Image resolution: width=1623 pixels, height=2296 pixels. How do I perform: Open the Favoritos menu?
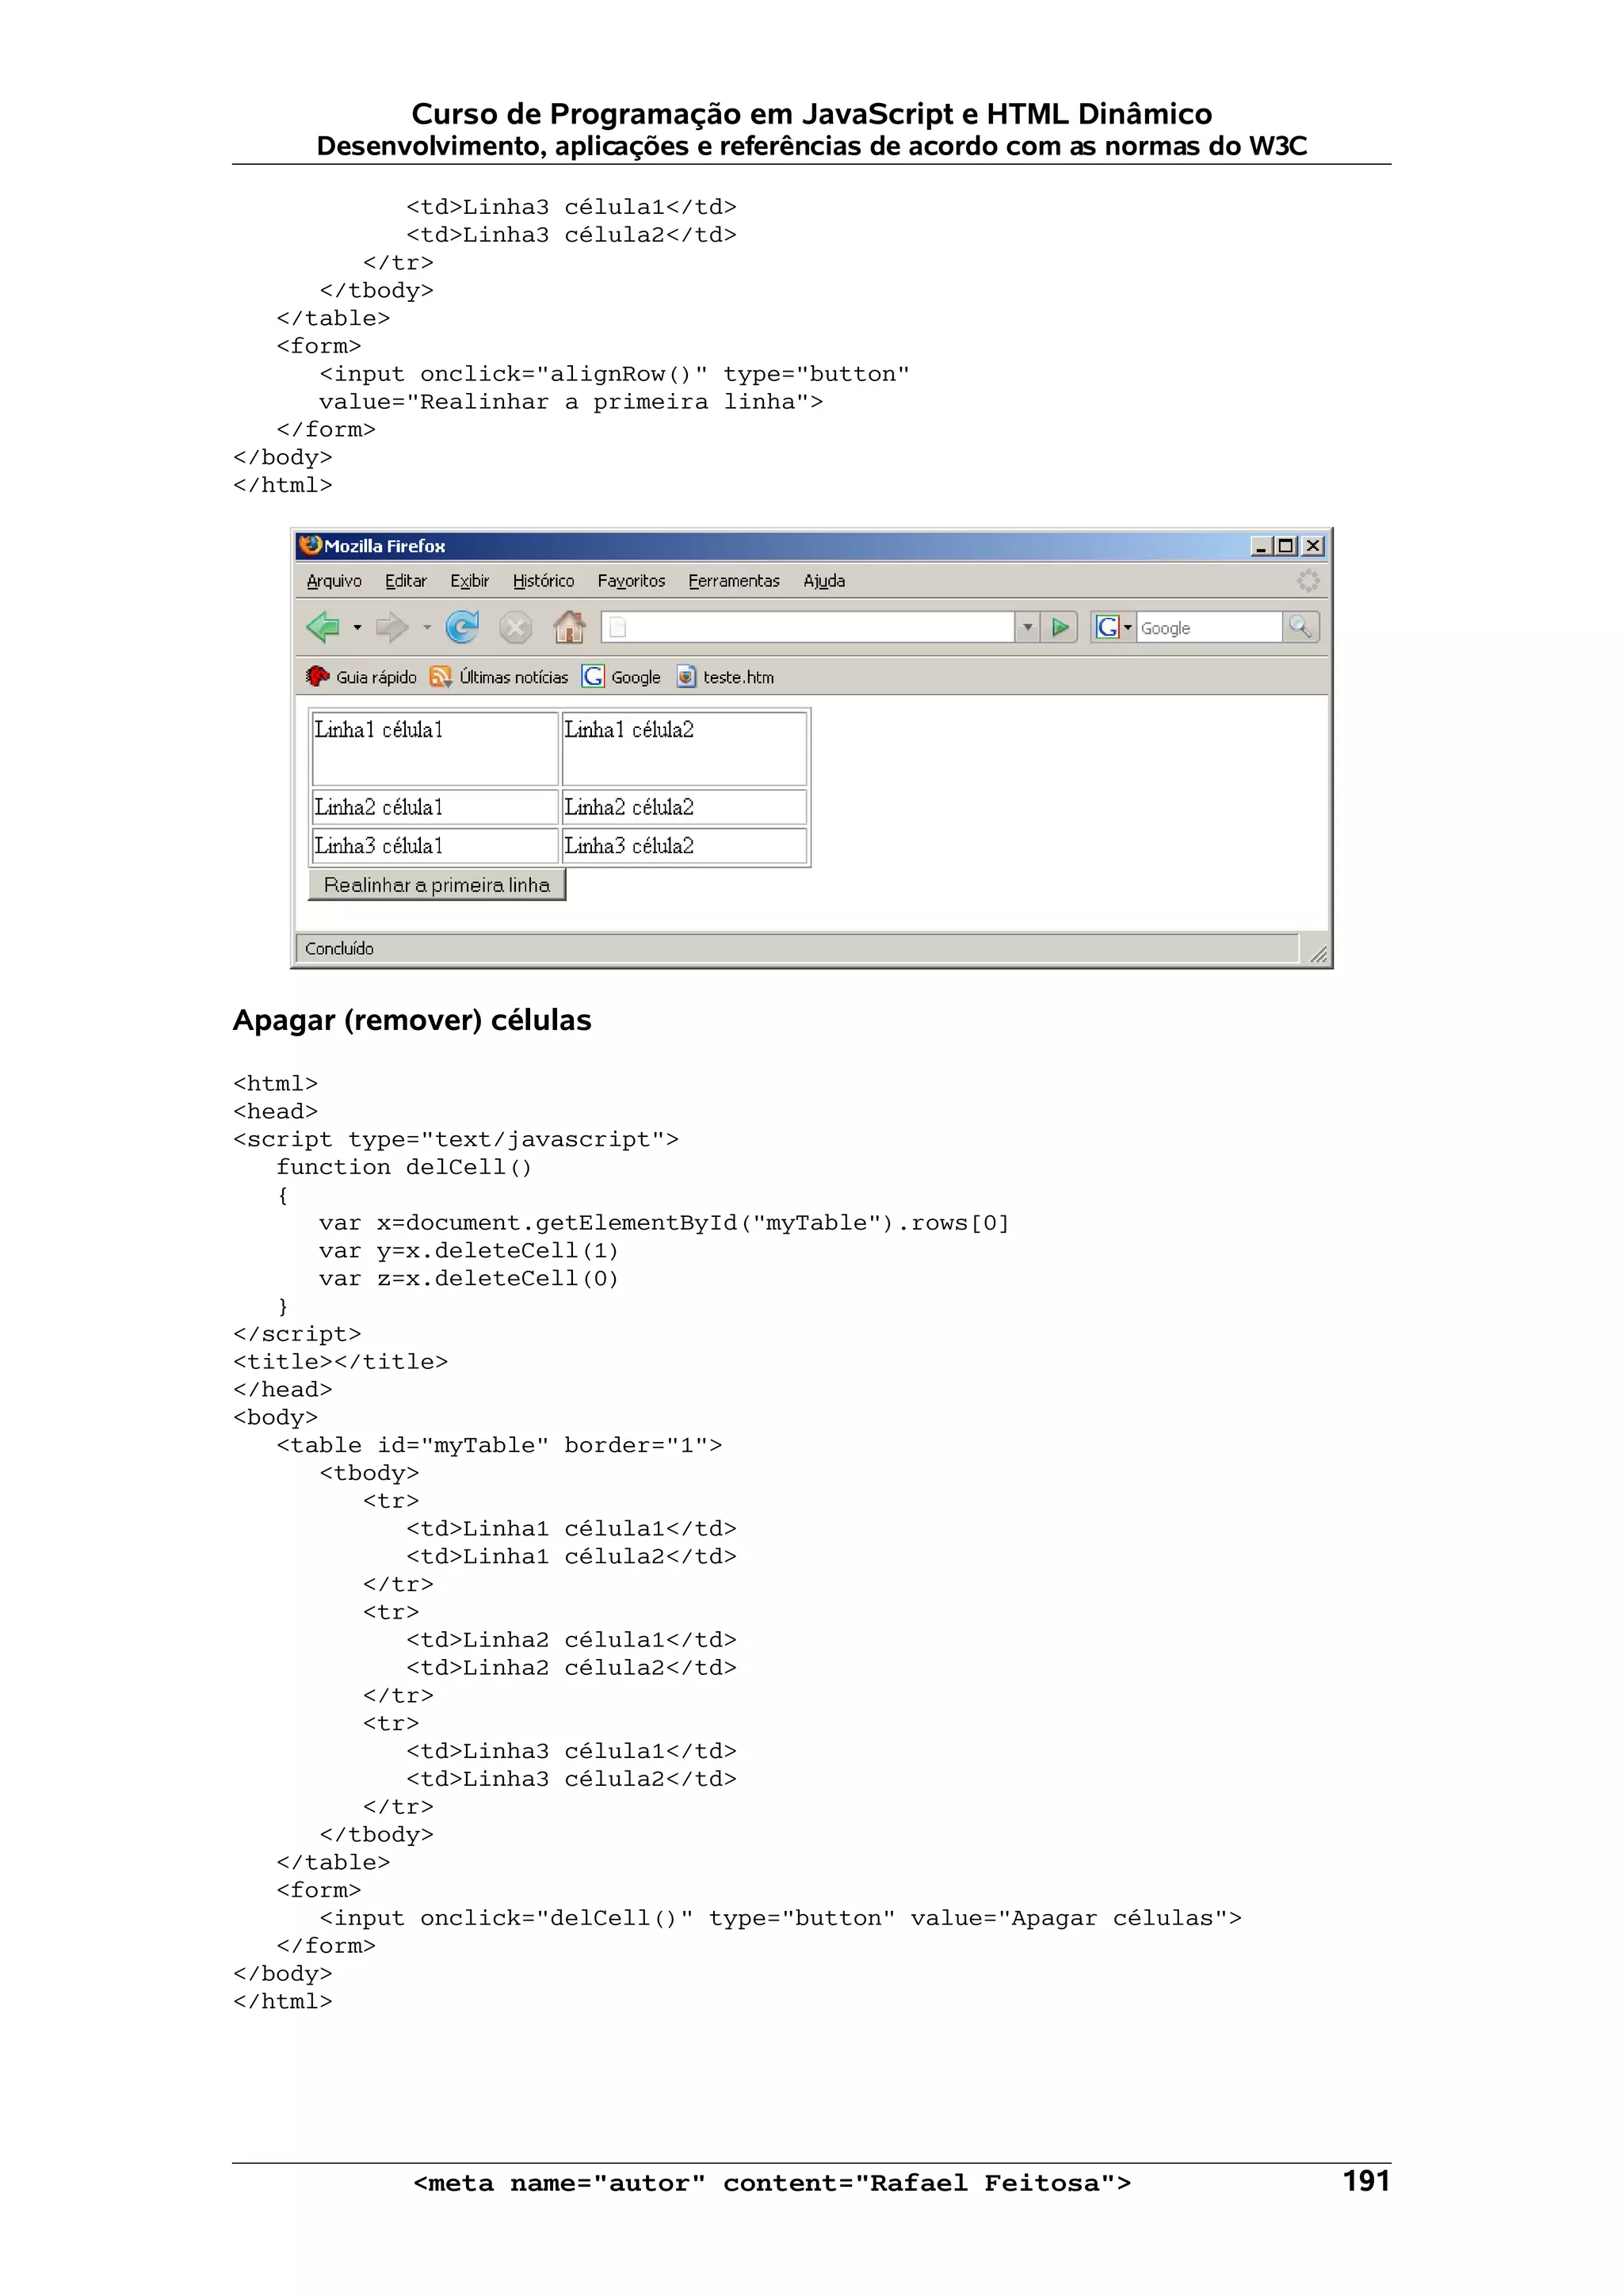point(631,581)
